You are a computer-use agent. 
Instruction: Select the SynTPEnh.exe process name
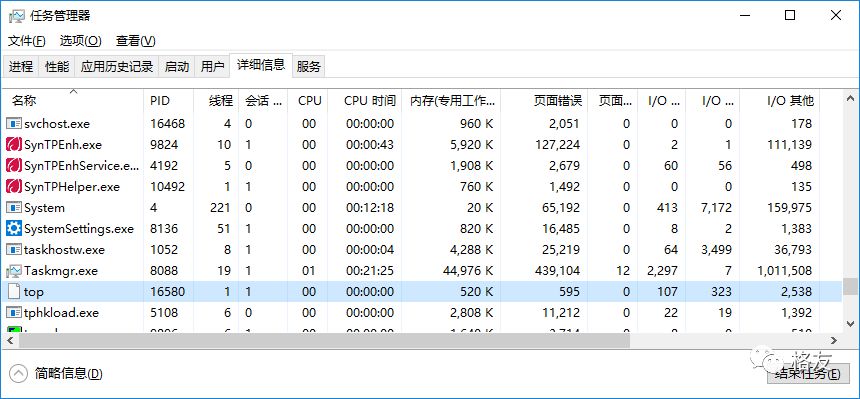pyautogui.click(x=63, y=145)
